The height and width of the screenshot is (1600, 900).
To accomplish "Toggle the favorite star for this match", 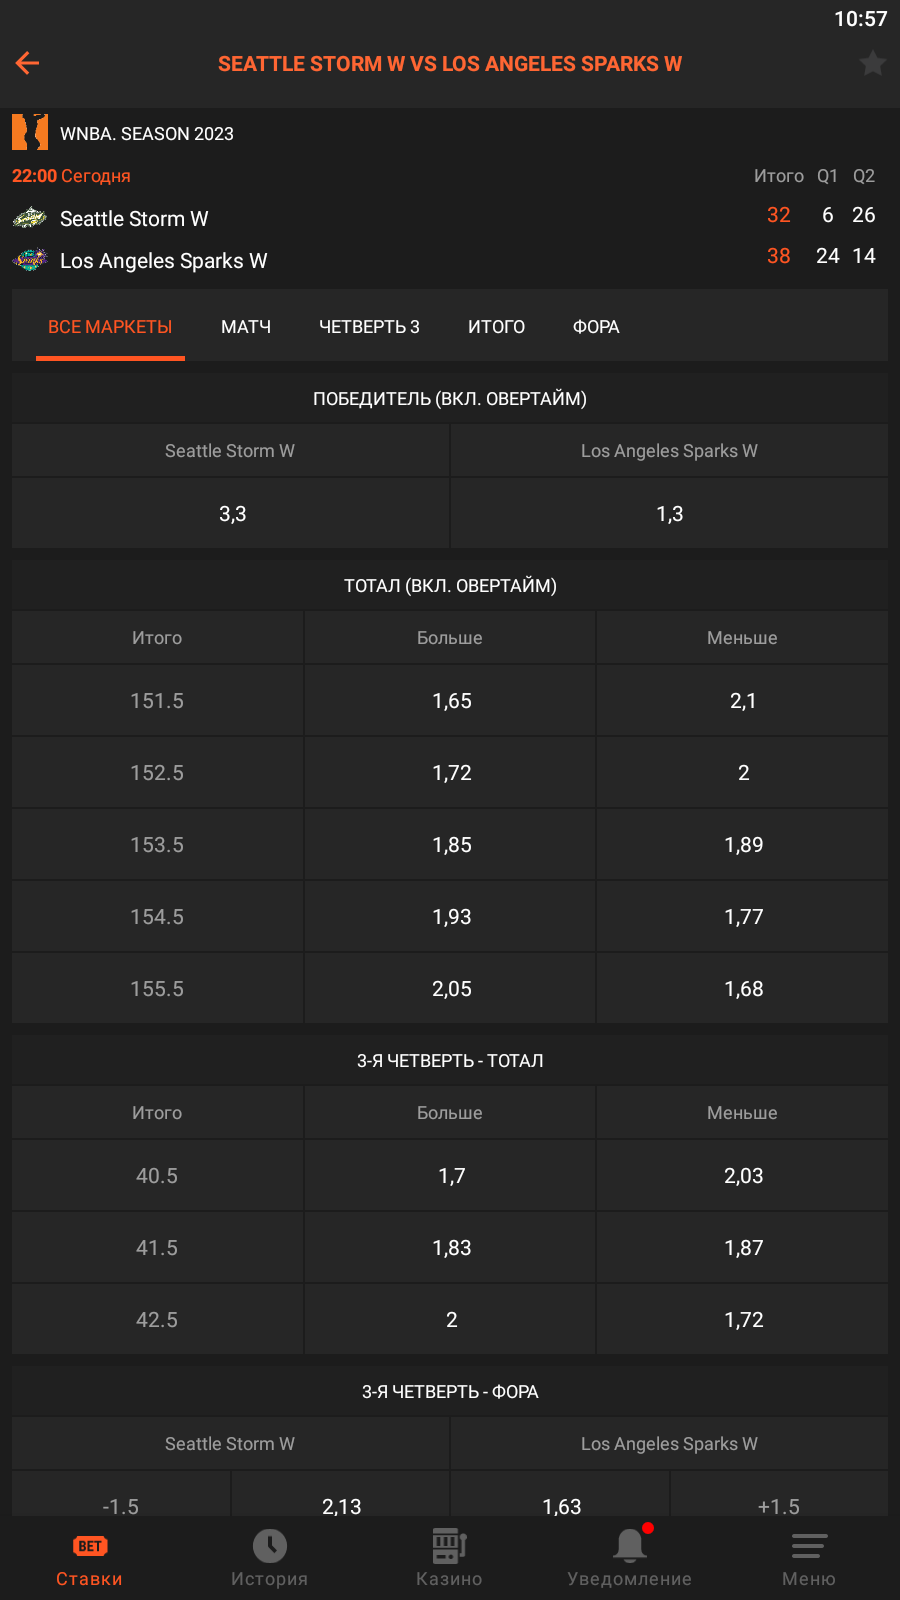I will 872,63.
